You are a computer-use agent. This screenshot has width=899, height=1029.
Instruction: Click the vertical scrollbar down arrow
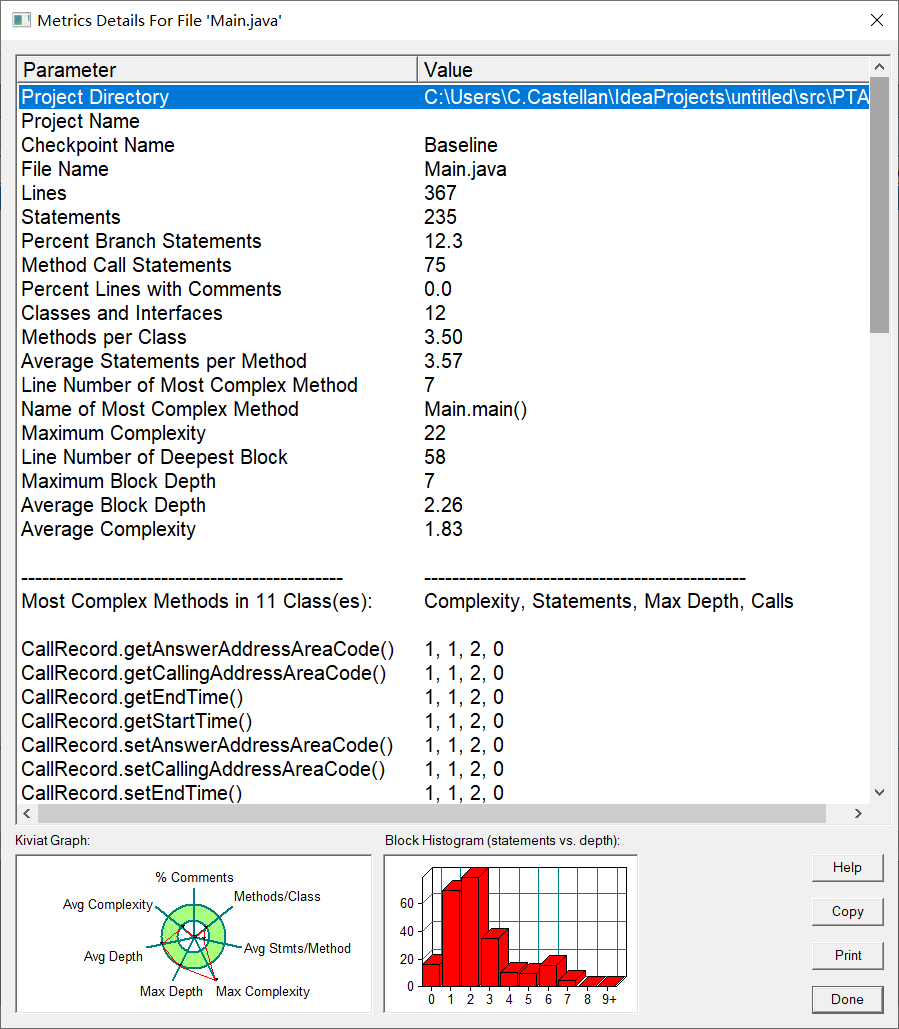tap(879, 793)
